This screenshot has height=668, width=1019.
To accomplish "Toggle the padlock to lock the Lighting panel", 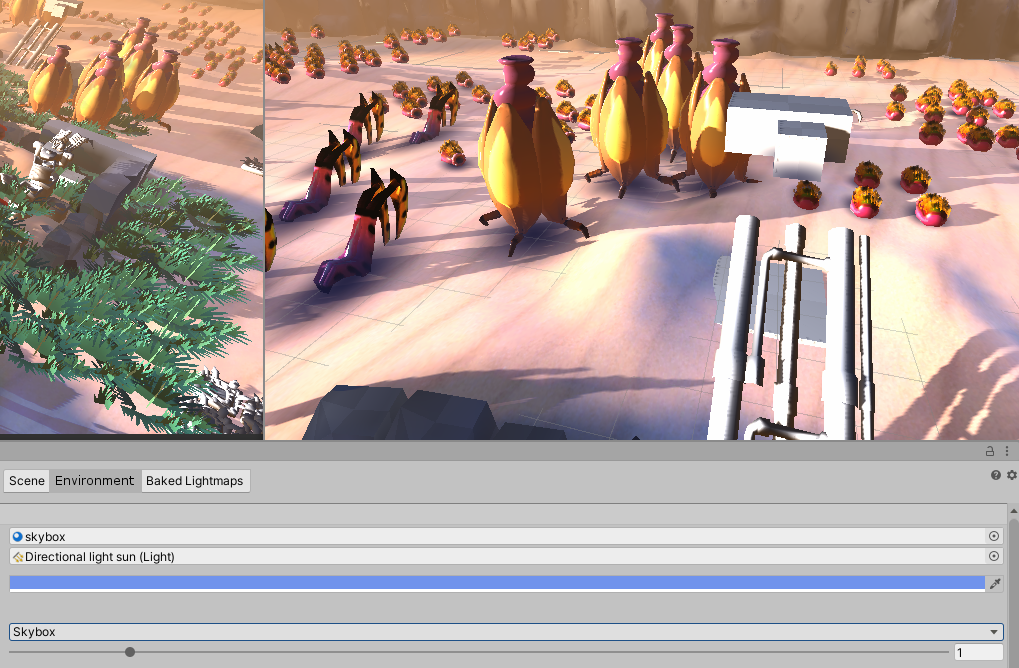I will tap(988, 451).
